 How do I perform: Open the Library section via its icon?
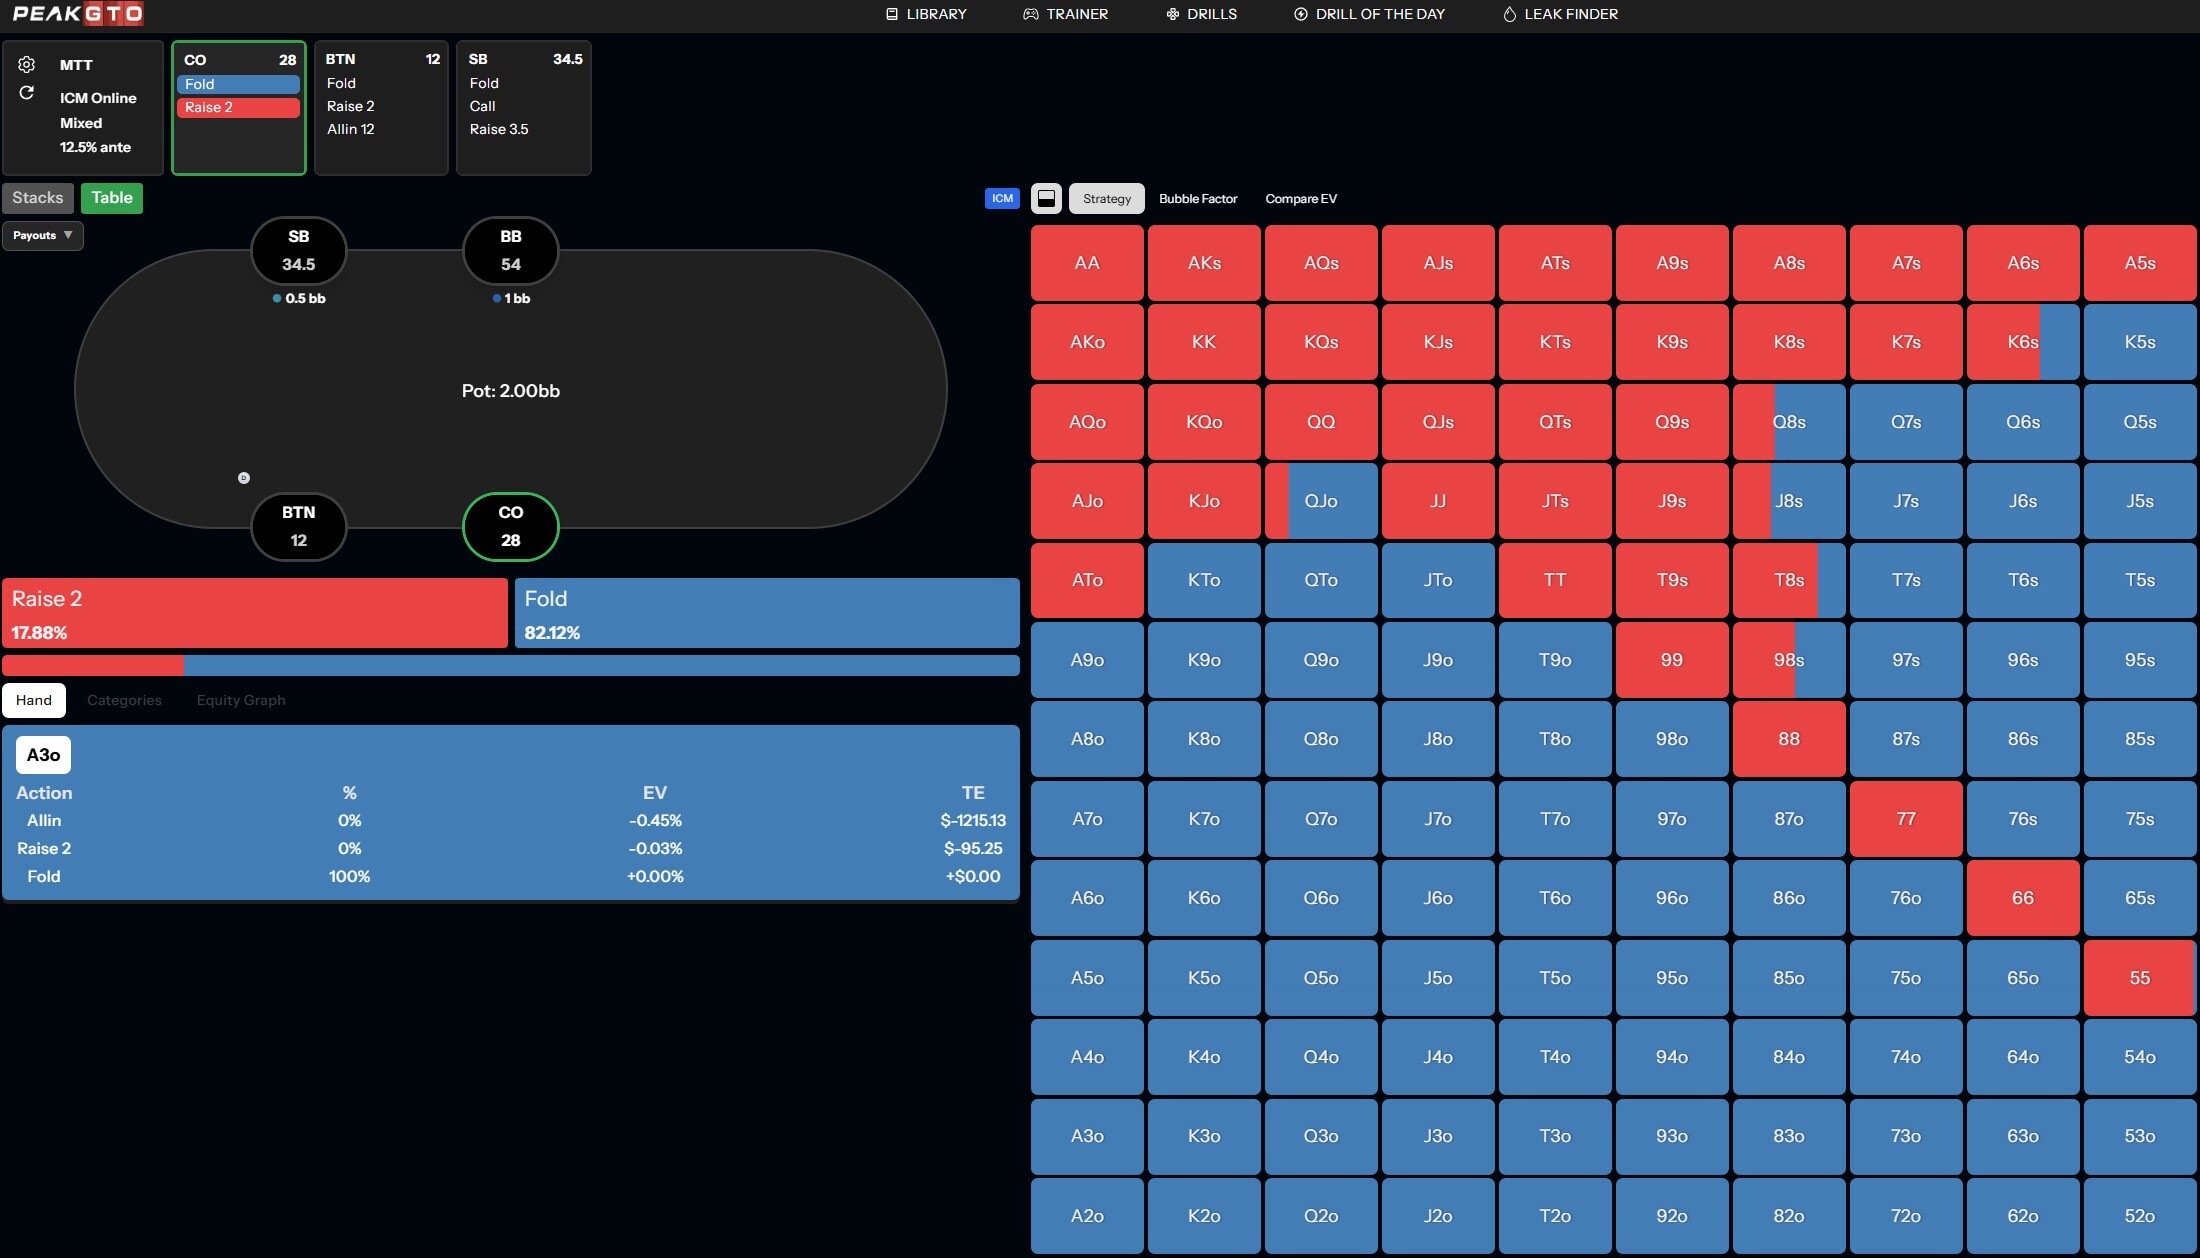(x=891, y=14)
